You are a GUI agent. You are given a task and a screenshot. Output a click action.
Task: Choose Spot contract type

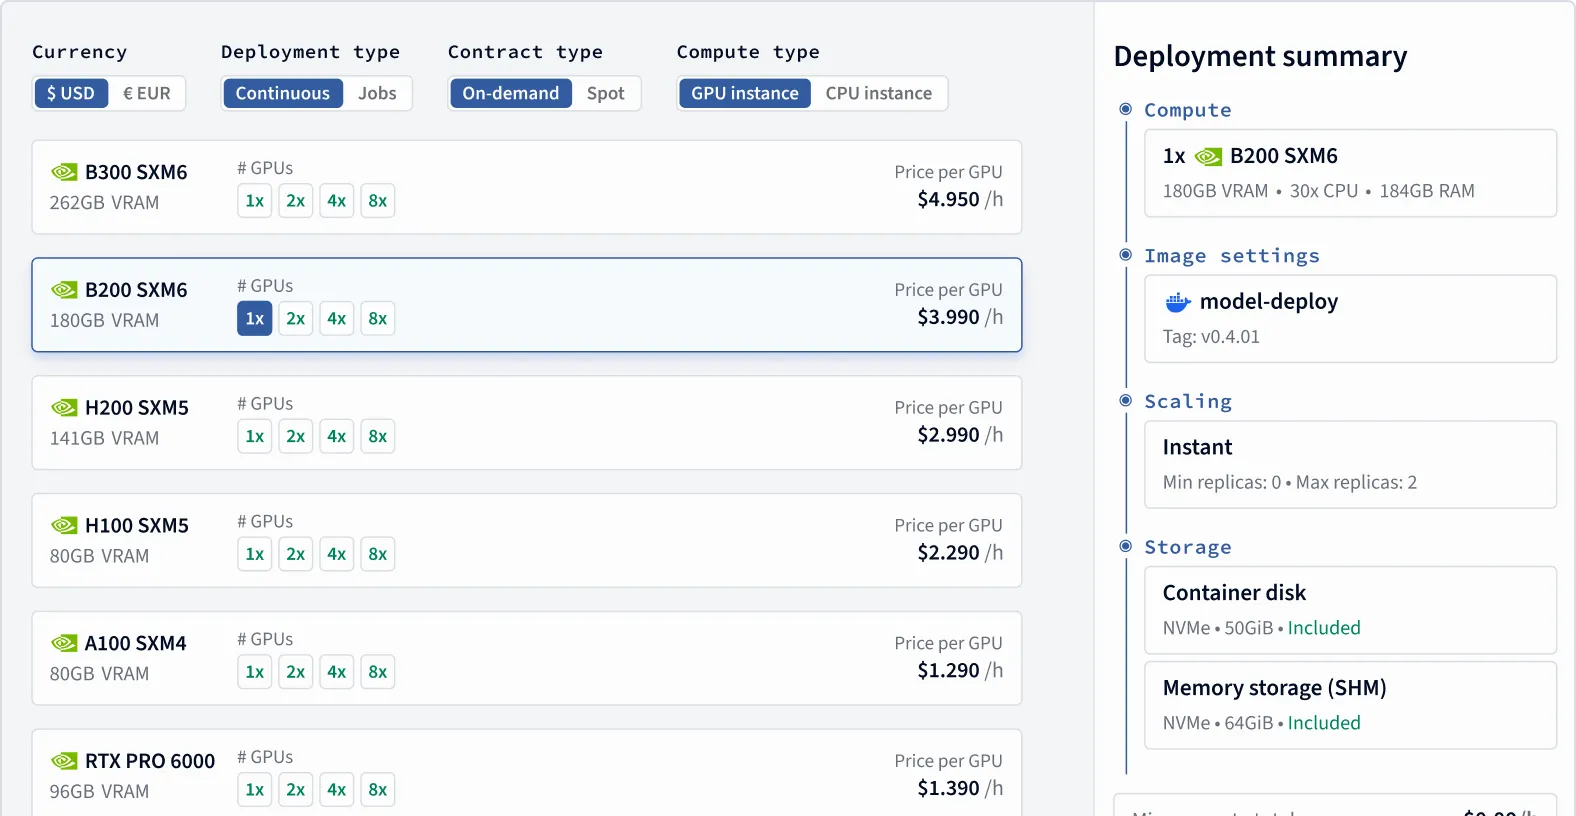pos(606,93)
